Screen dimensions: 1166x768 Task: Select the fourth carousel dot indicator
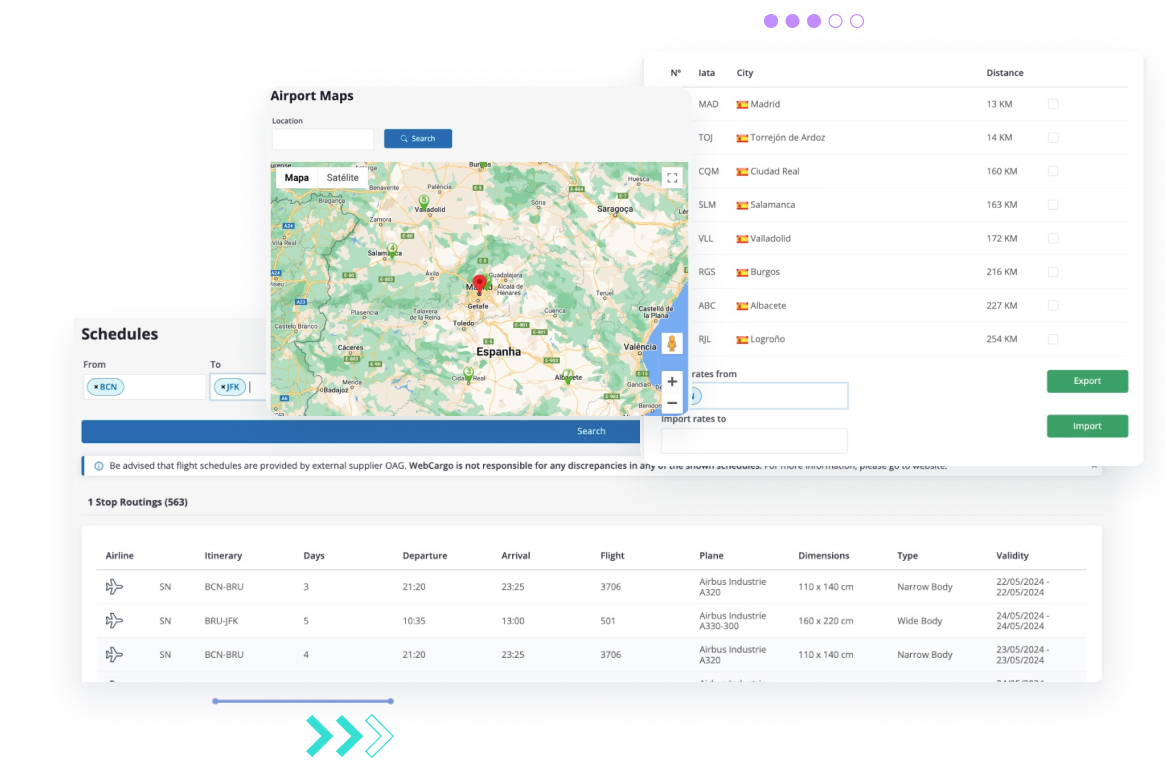click(835, 21)
